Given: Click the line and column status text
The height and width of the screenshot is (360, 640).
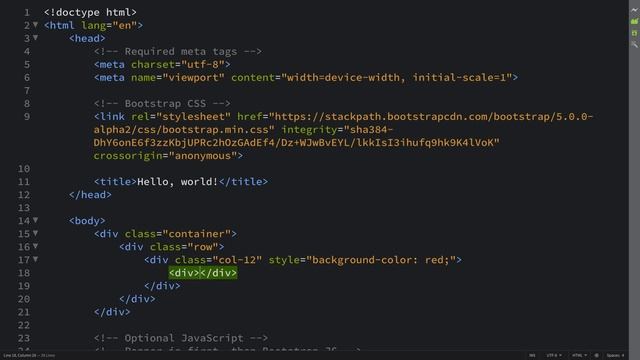Looking at the screenshot, I should [29, 356].
